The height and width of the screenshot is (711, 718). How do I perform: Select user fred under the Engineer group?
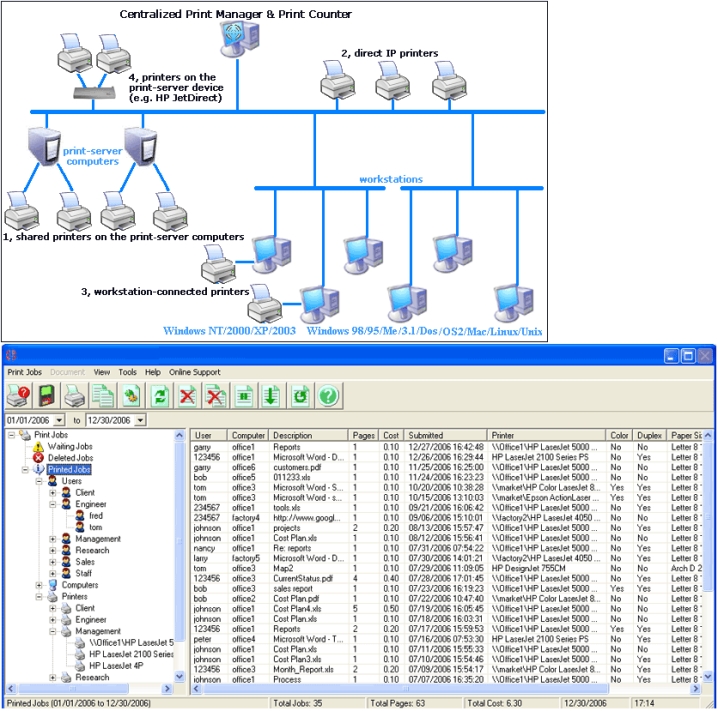click(x=98, y=516)
